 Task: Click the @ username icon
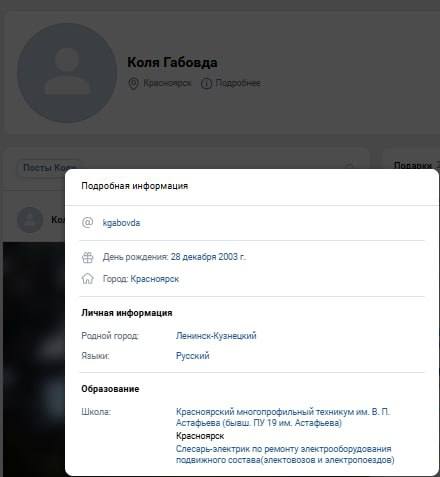pos(87,222)
